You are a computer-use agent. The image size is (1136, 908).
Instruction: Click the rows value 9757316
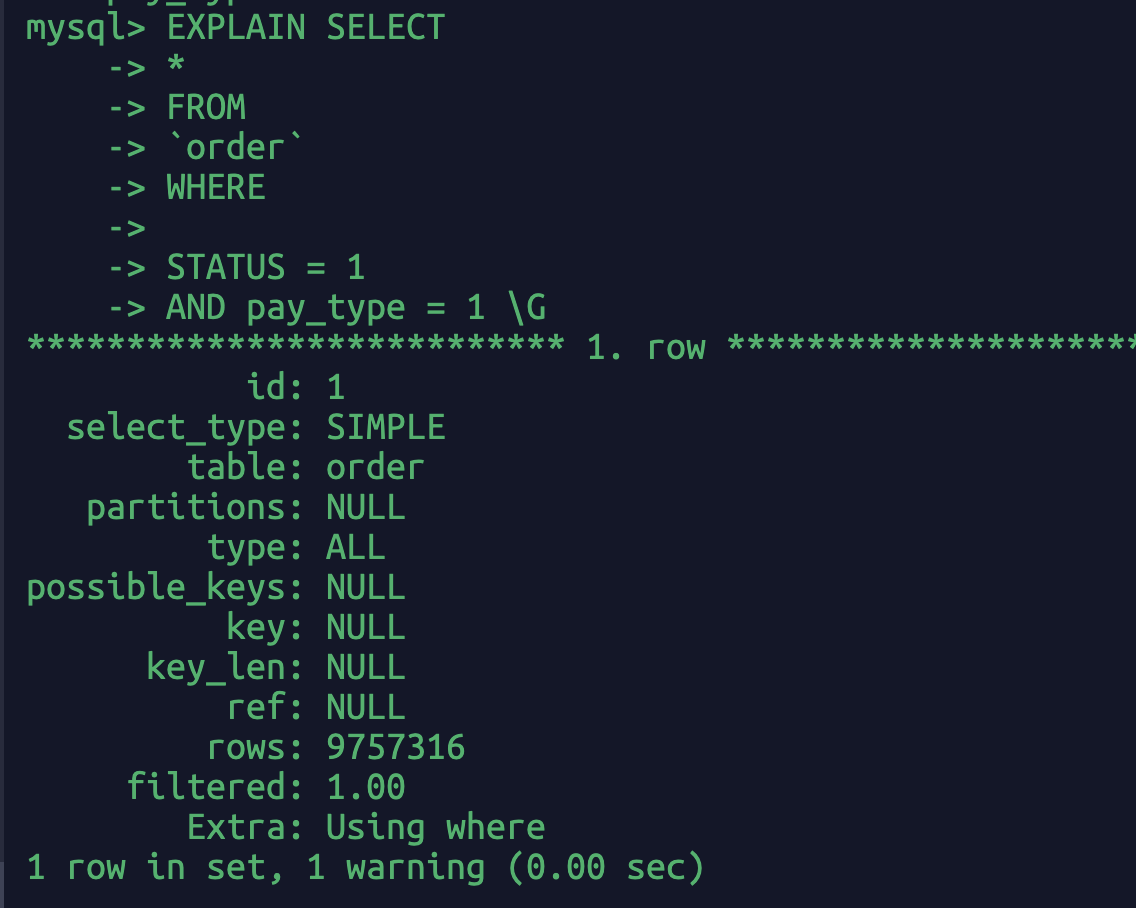click(x=396, y=747)
